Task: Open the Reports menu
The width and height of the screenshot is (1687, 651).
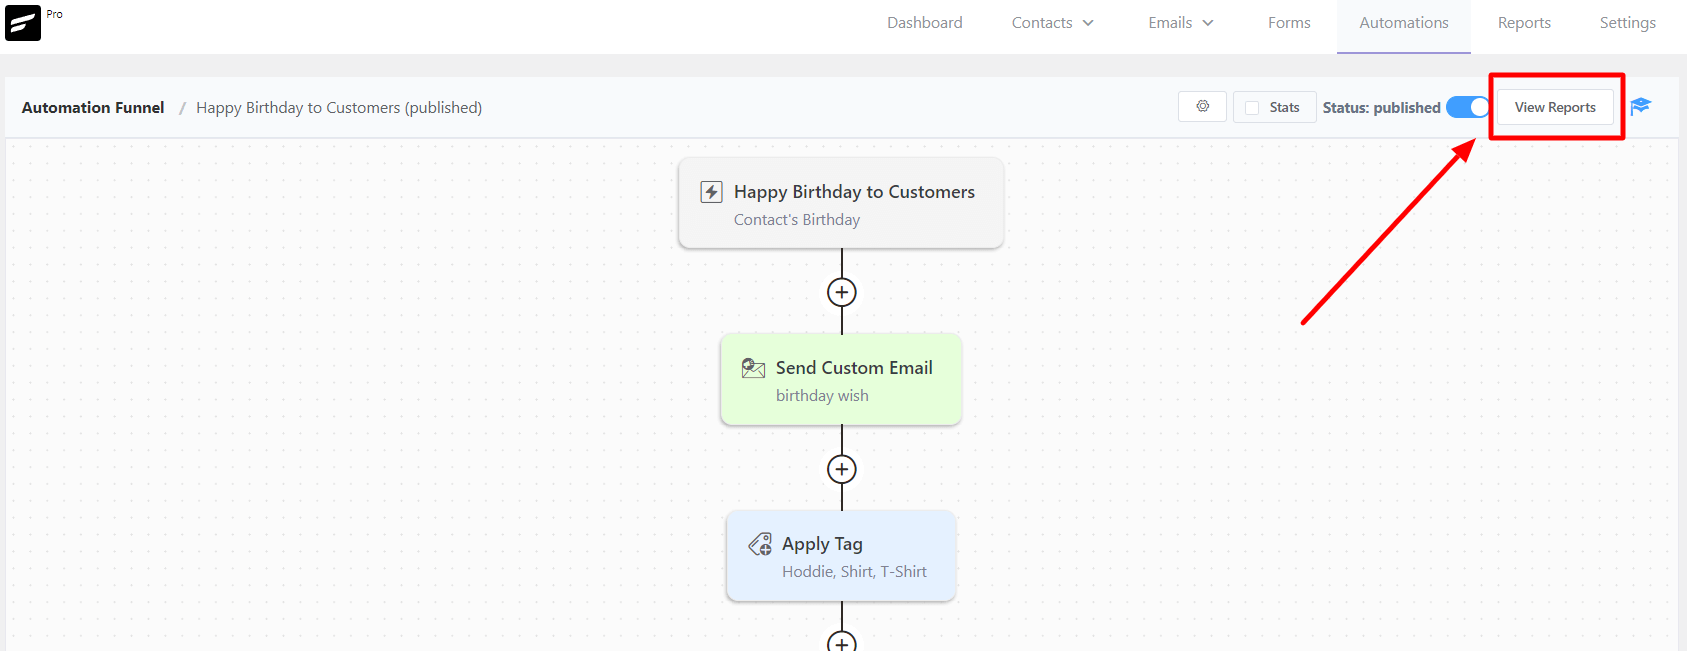Action: 1524,23
